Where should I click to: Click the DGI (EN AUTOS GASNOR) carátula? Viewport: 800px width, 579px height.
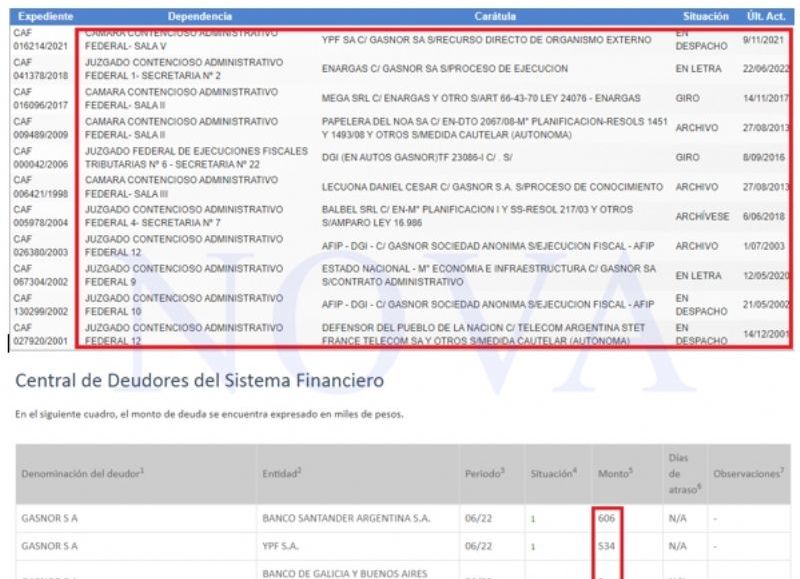(x=417, y=158)
